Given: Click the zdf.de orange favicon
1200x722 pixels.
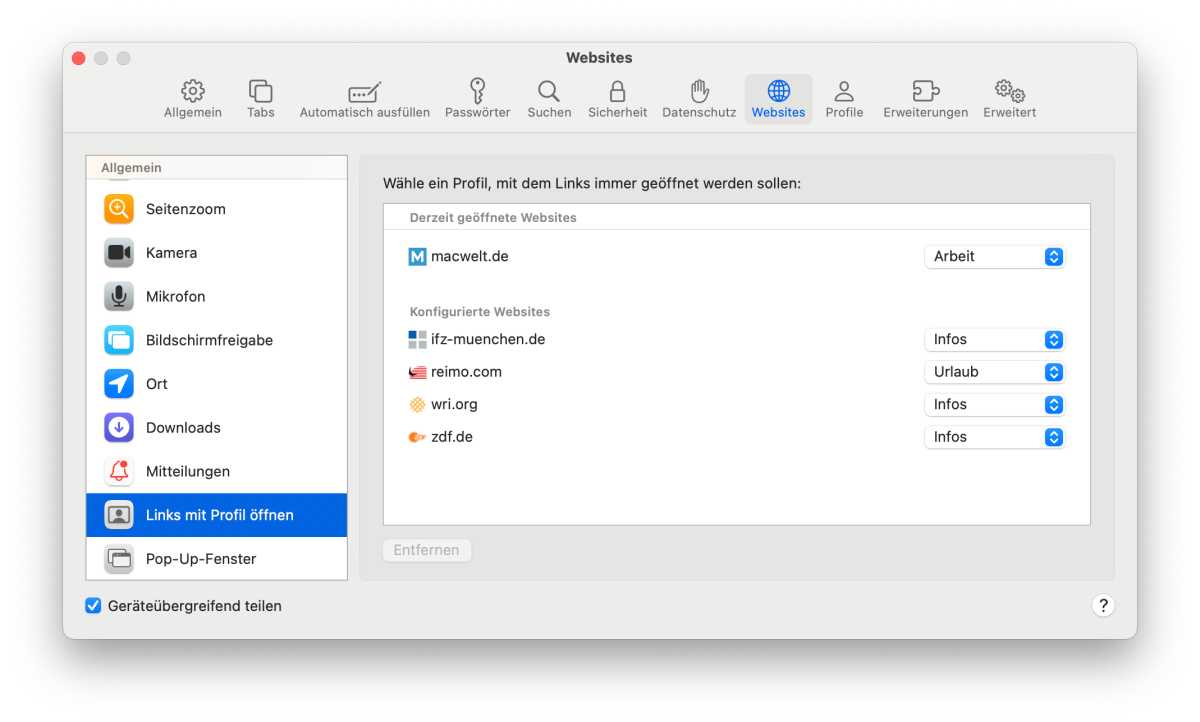Looking at the screenshot, I should coord(417,437).
